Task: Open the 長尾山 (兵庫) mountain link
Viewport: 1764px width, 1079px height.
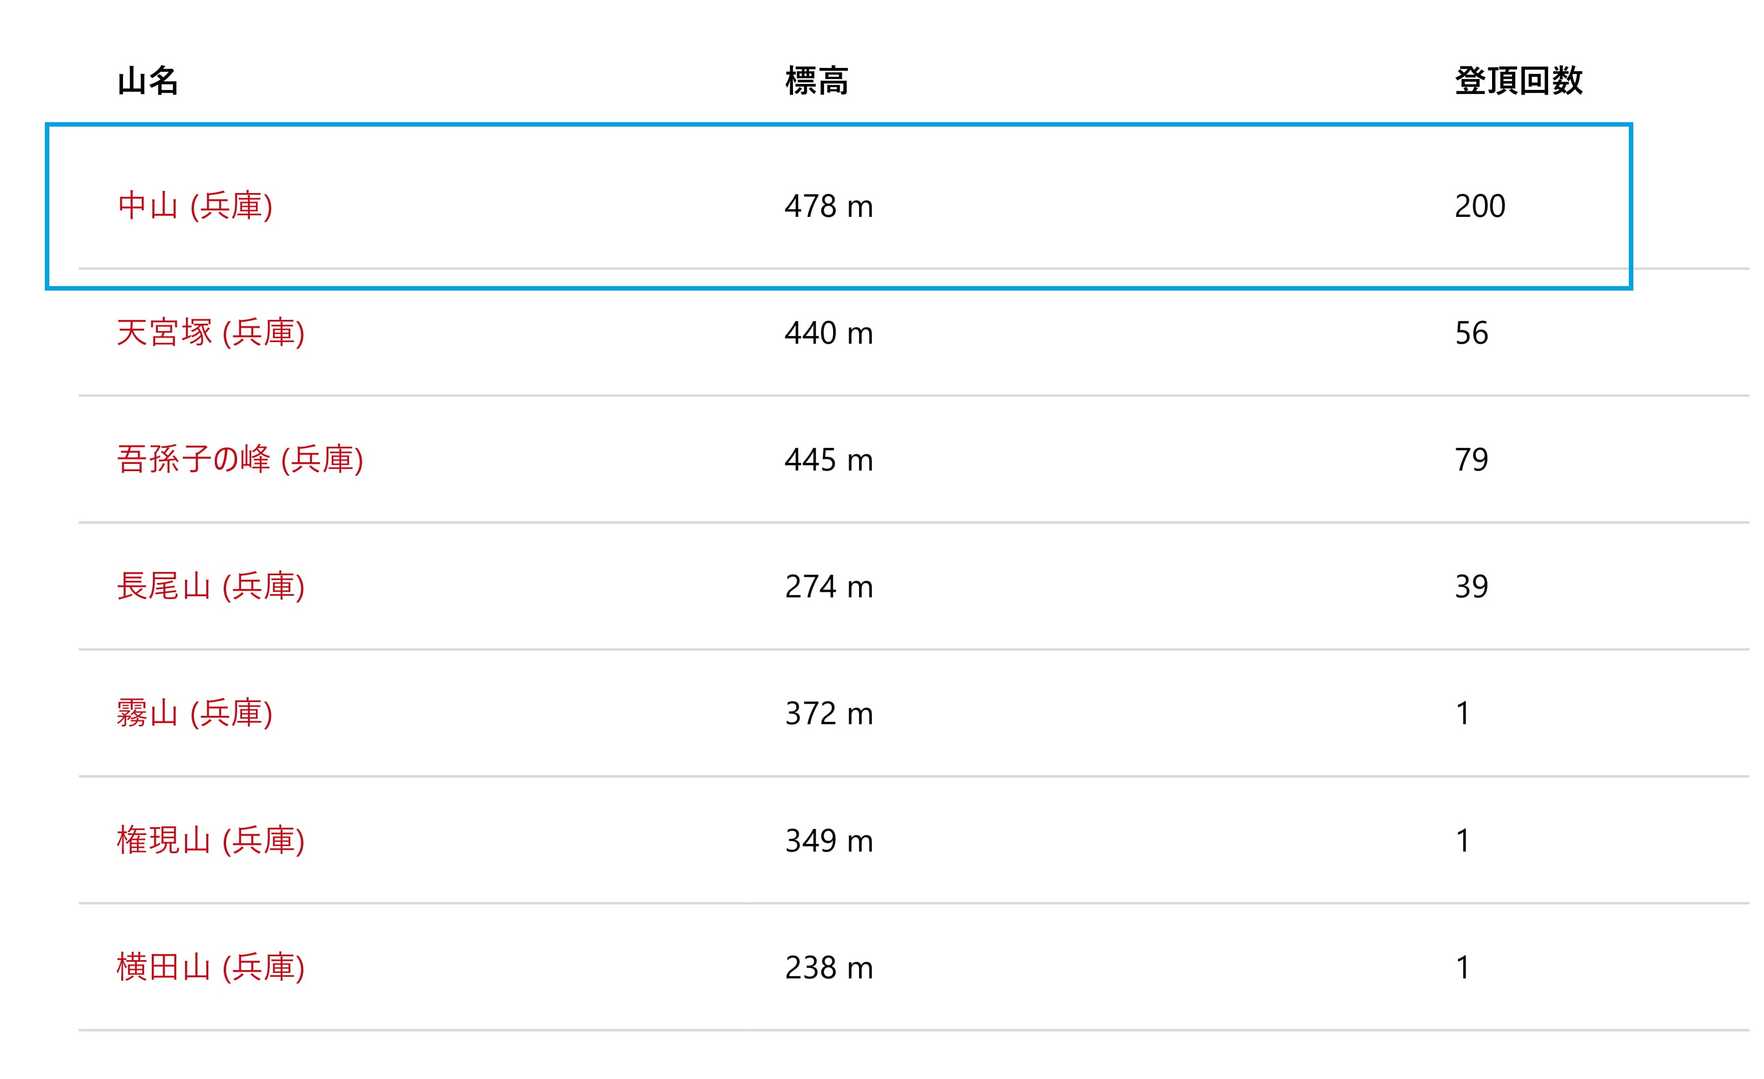Action: pyautogui.click(x=210, y=587)
